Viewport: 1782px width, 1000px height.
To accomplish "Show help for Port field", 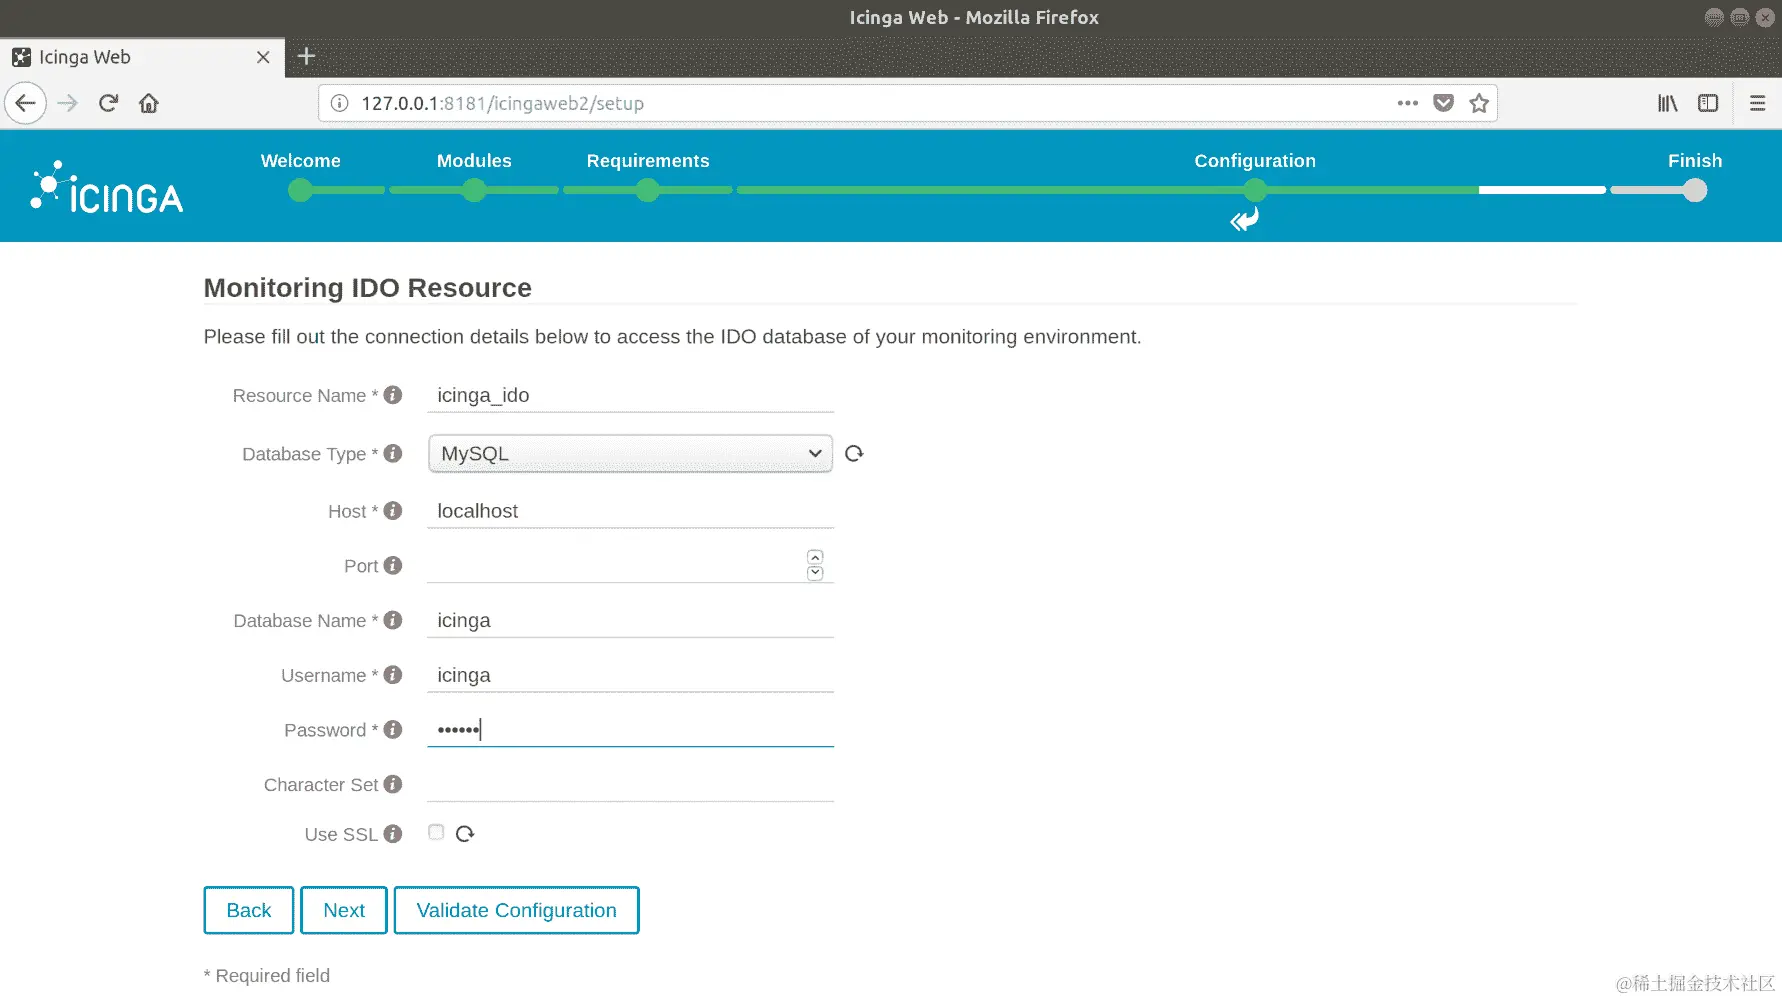I will (393, 565).
